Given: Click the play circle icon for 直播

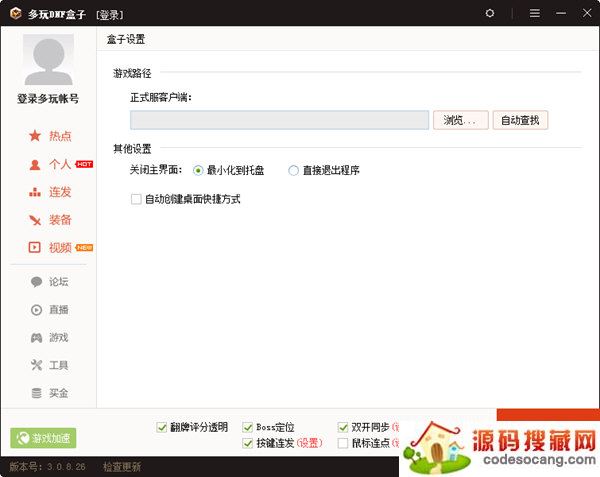Looking at the screenshot, I should pyautogui.click(x=36, y=310).
